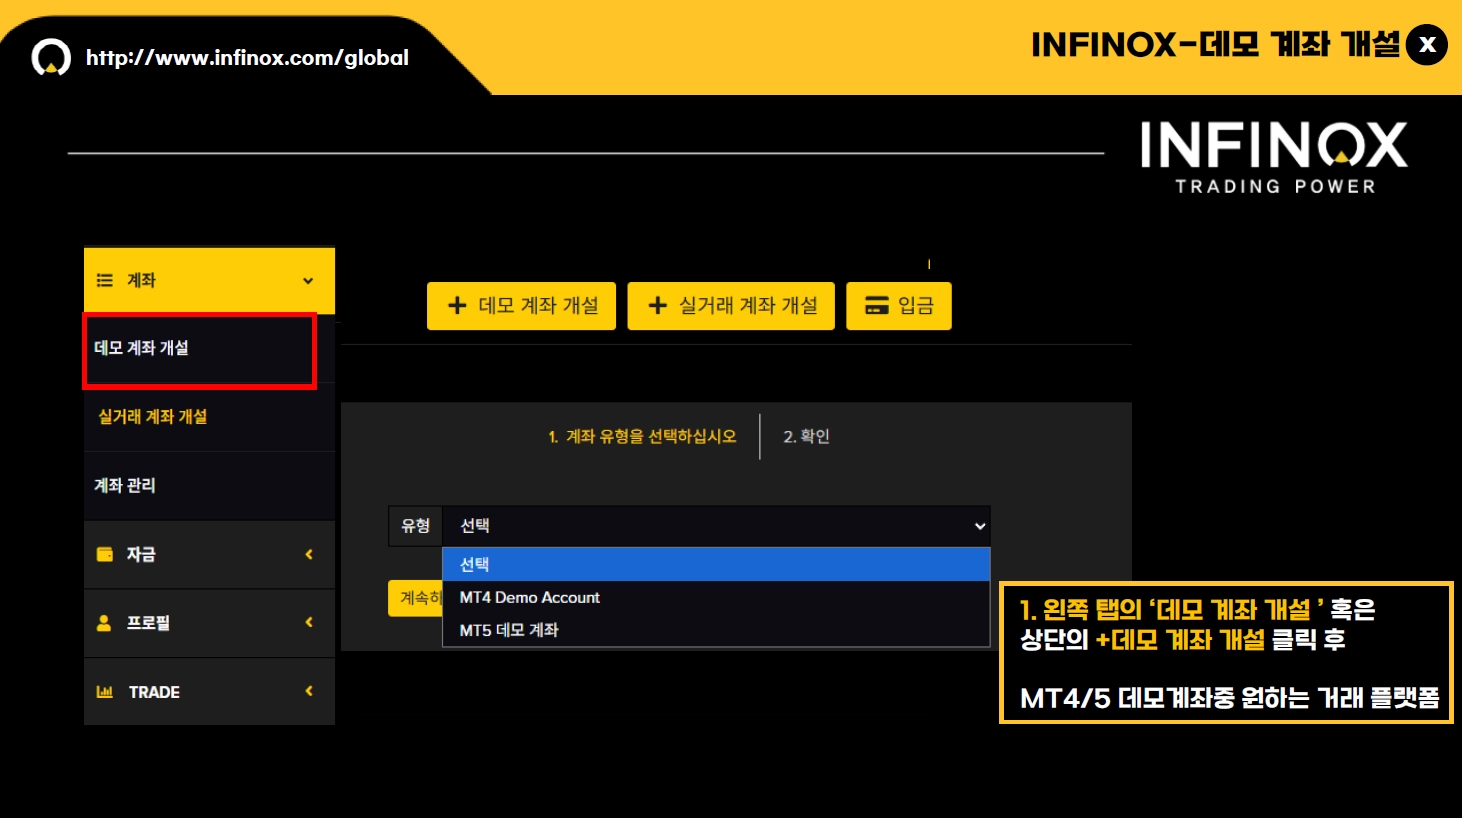Go to step 1. 계좌 유형을 선택하십시오

(x=642, y=437)
